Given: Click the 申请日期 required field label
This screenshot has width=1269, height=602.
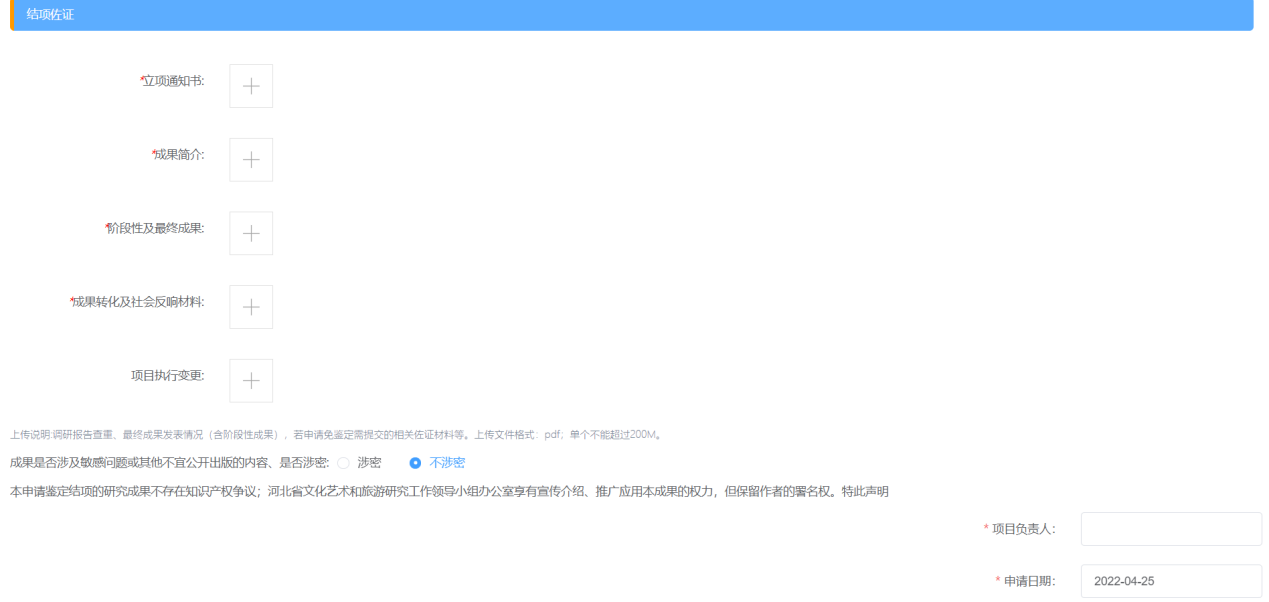Looking at the screenshot, I should pos(1029,581).
